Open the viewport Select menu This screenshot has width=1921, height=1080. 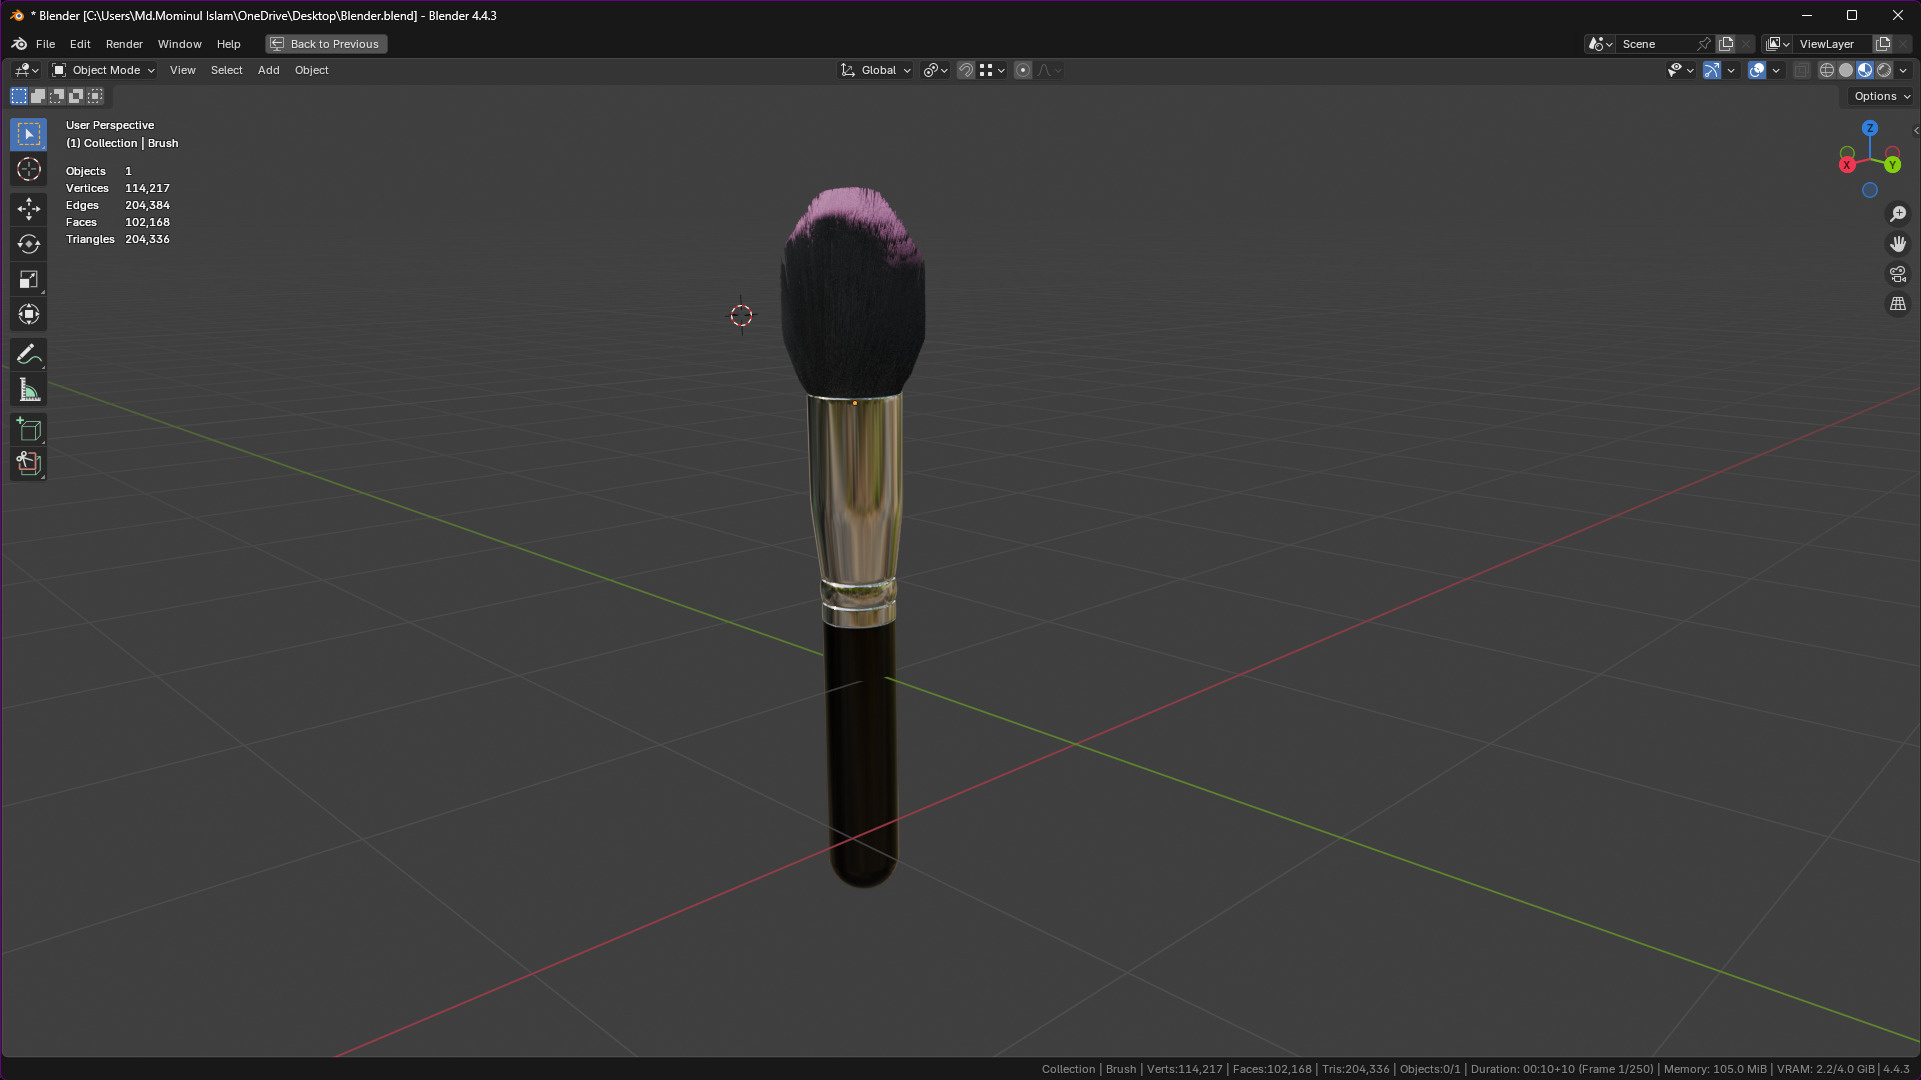[227, 70]
